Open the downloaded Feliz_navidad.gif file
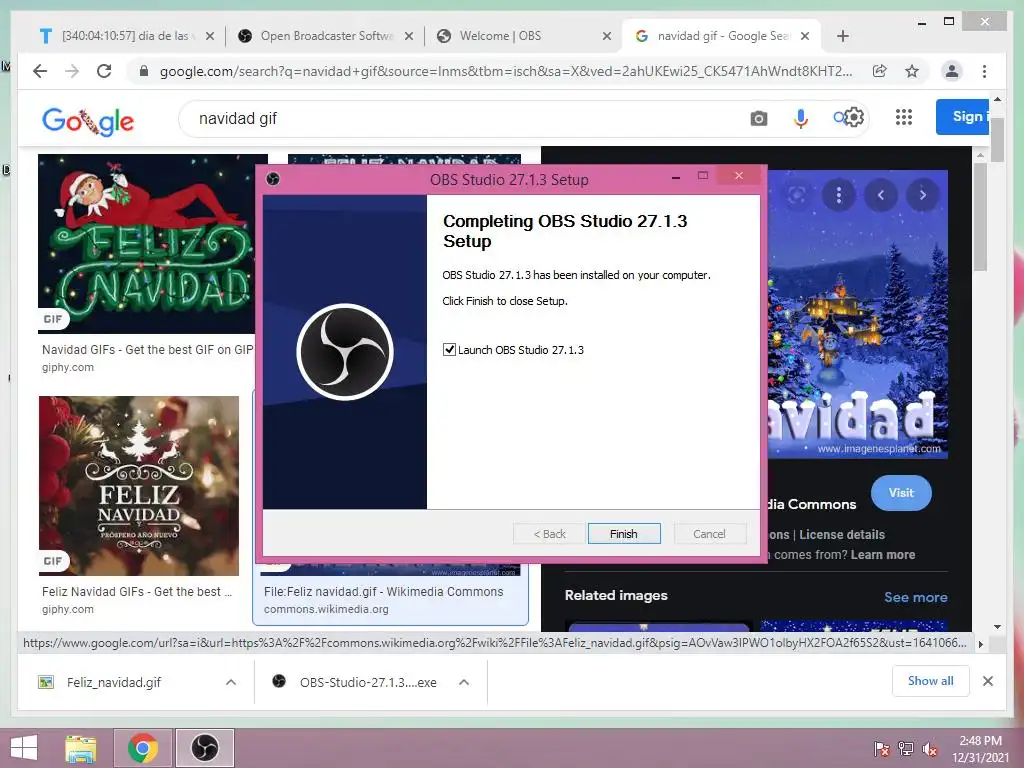The width and height of the screenshot is (1024, 768). point(114,682)
